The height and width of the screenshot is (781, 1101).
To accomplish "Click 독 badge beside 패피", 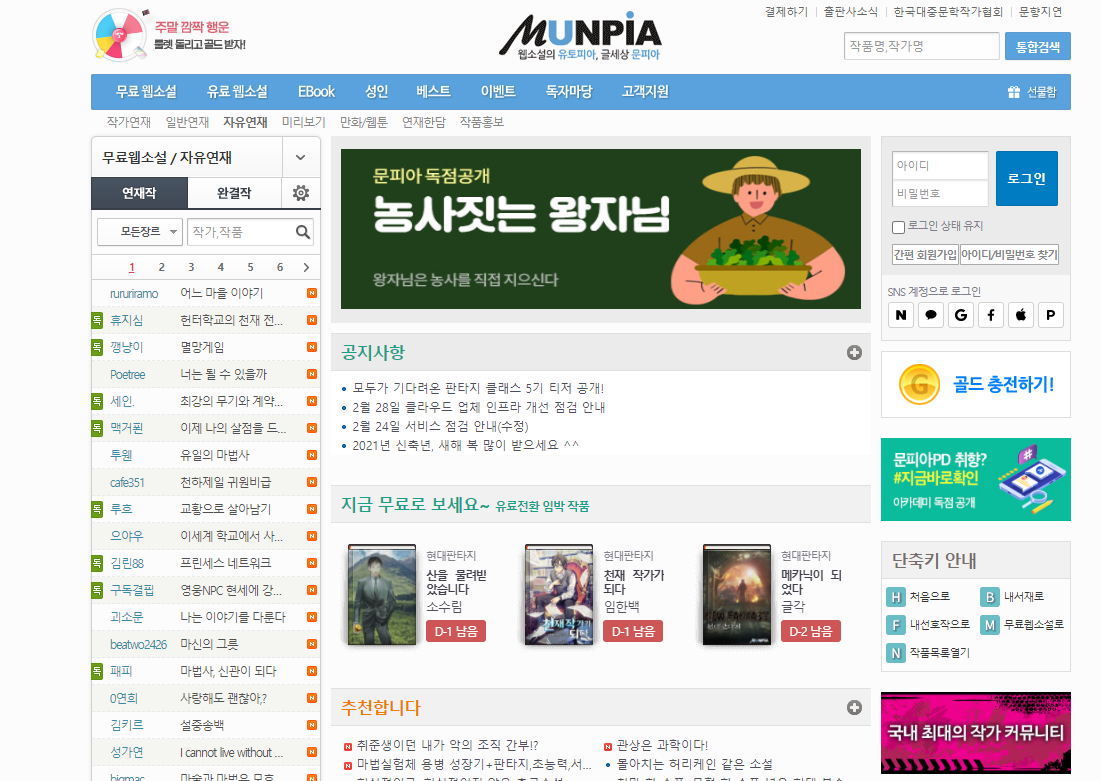I will coord(97,671).
